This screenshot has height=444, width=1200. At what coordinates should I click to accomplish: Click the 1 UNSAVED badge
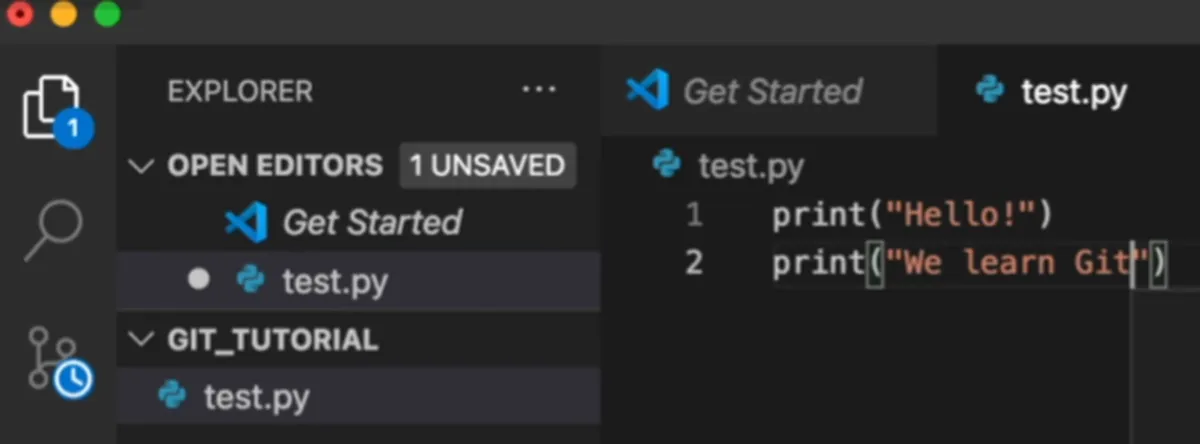click(x=487, y=166)
